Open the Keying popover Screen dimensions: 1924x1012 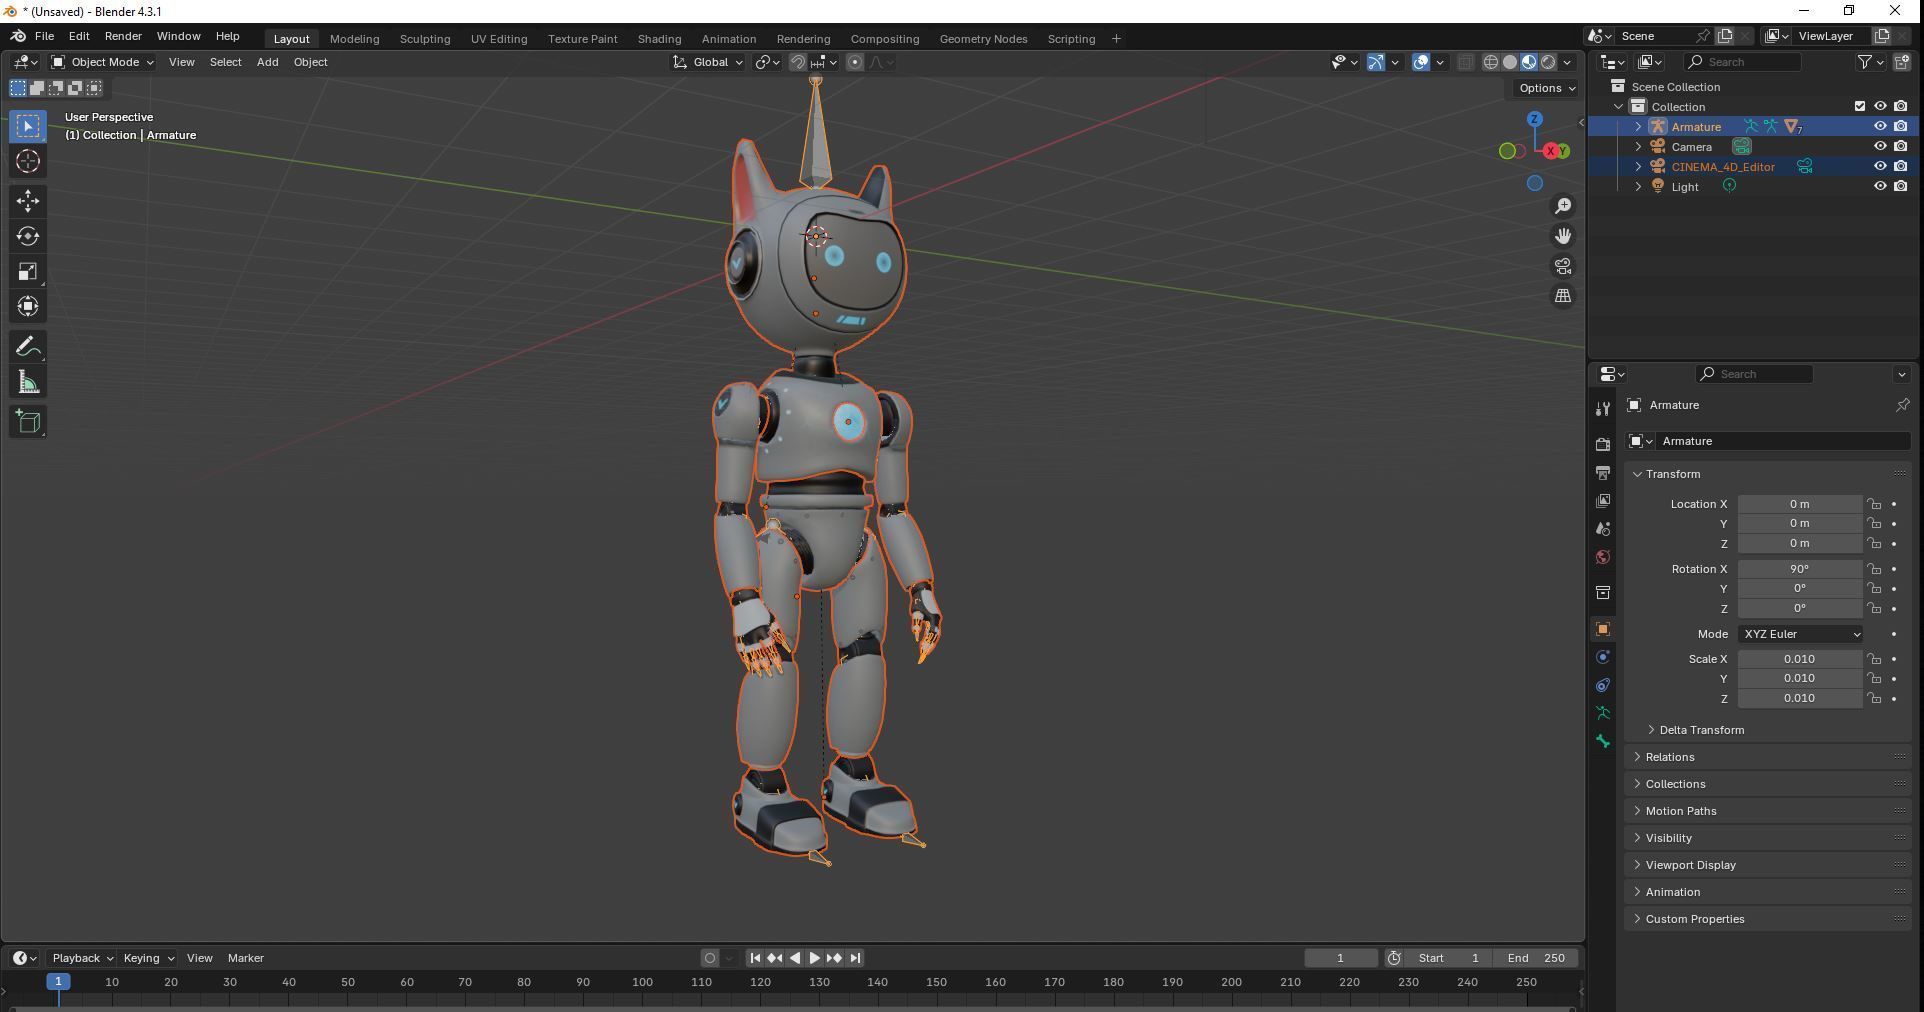tap(147, 958)
